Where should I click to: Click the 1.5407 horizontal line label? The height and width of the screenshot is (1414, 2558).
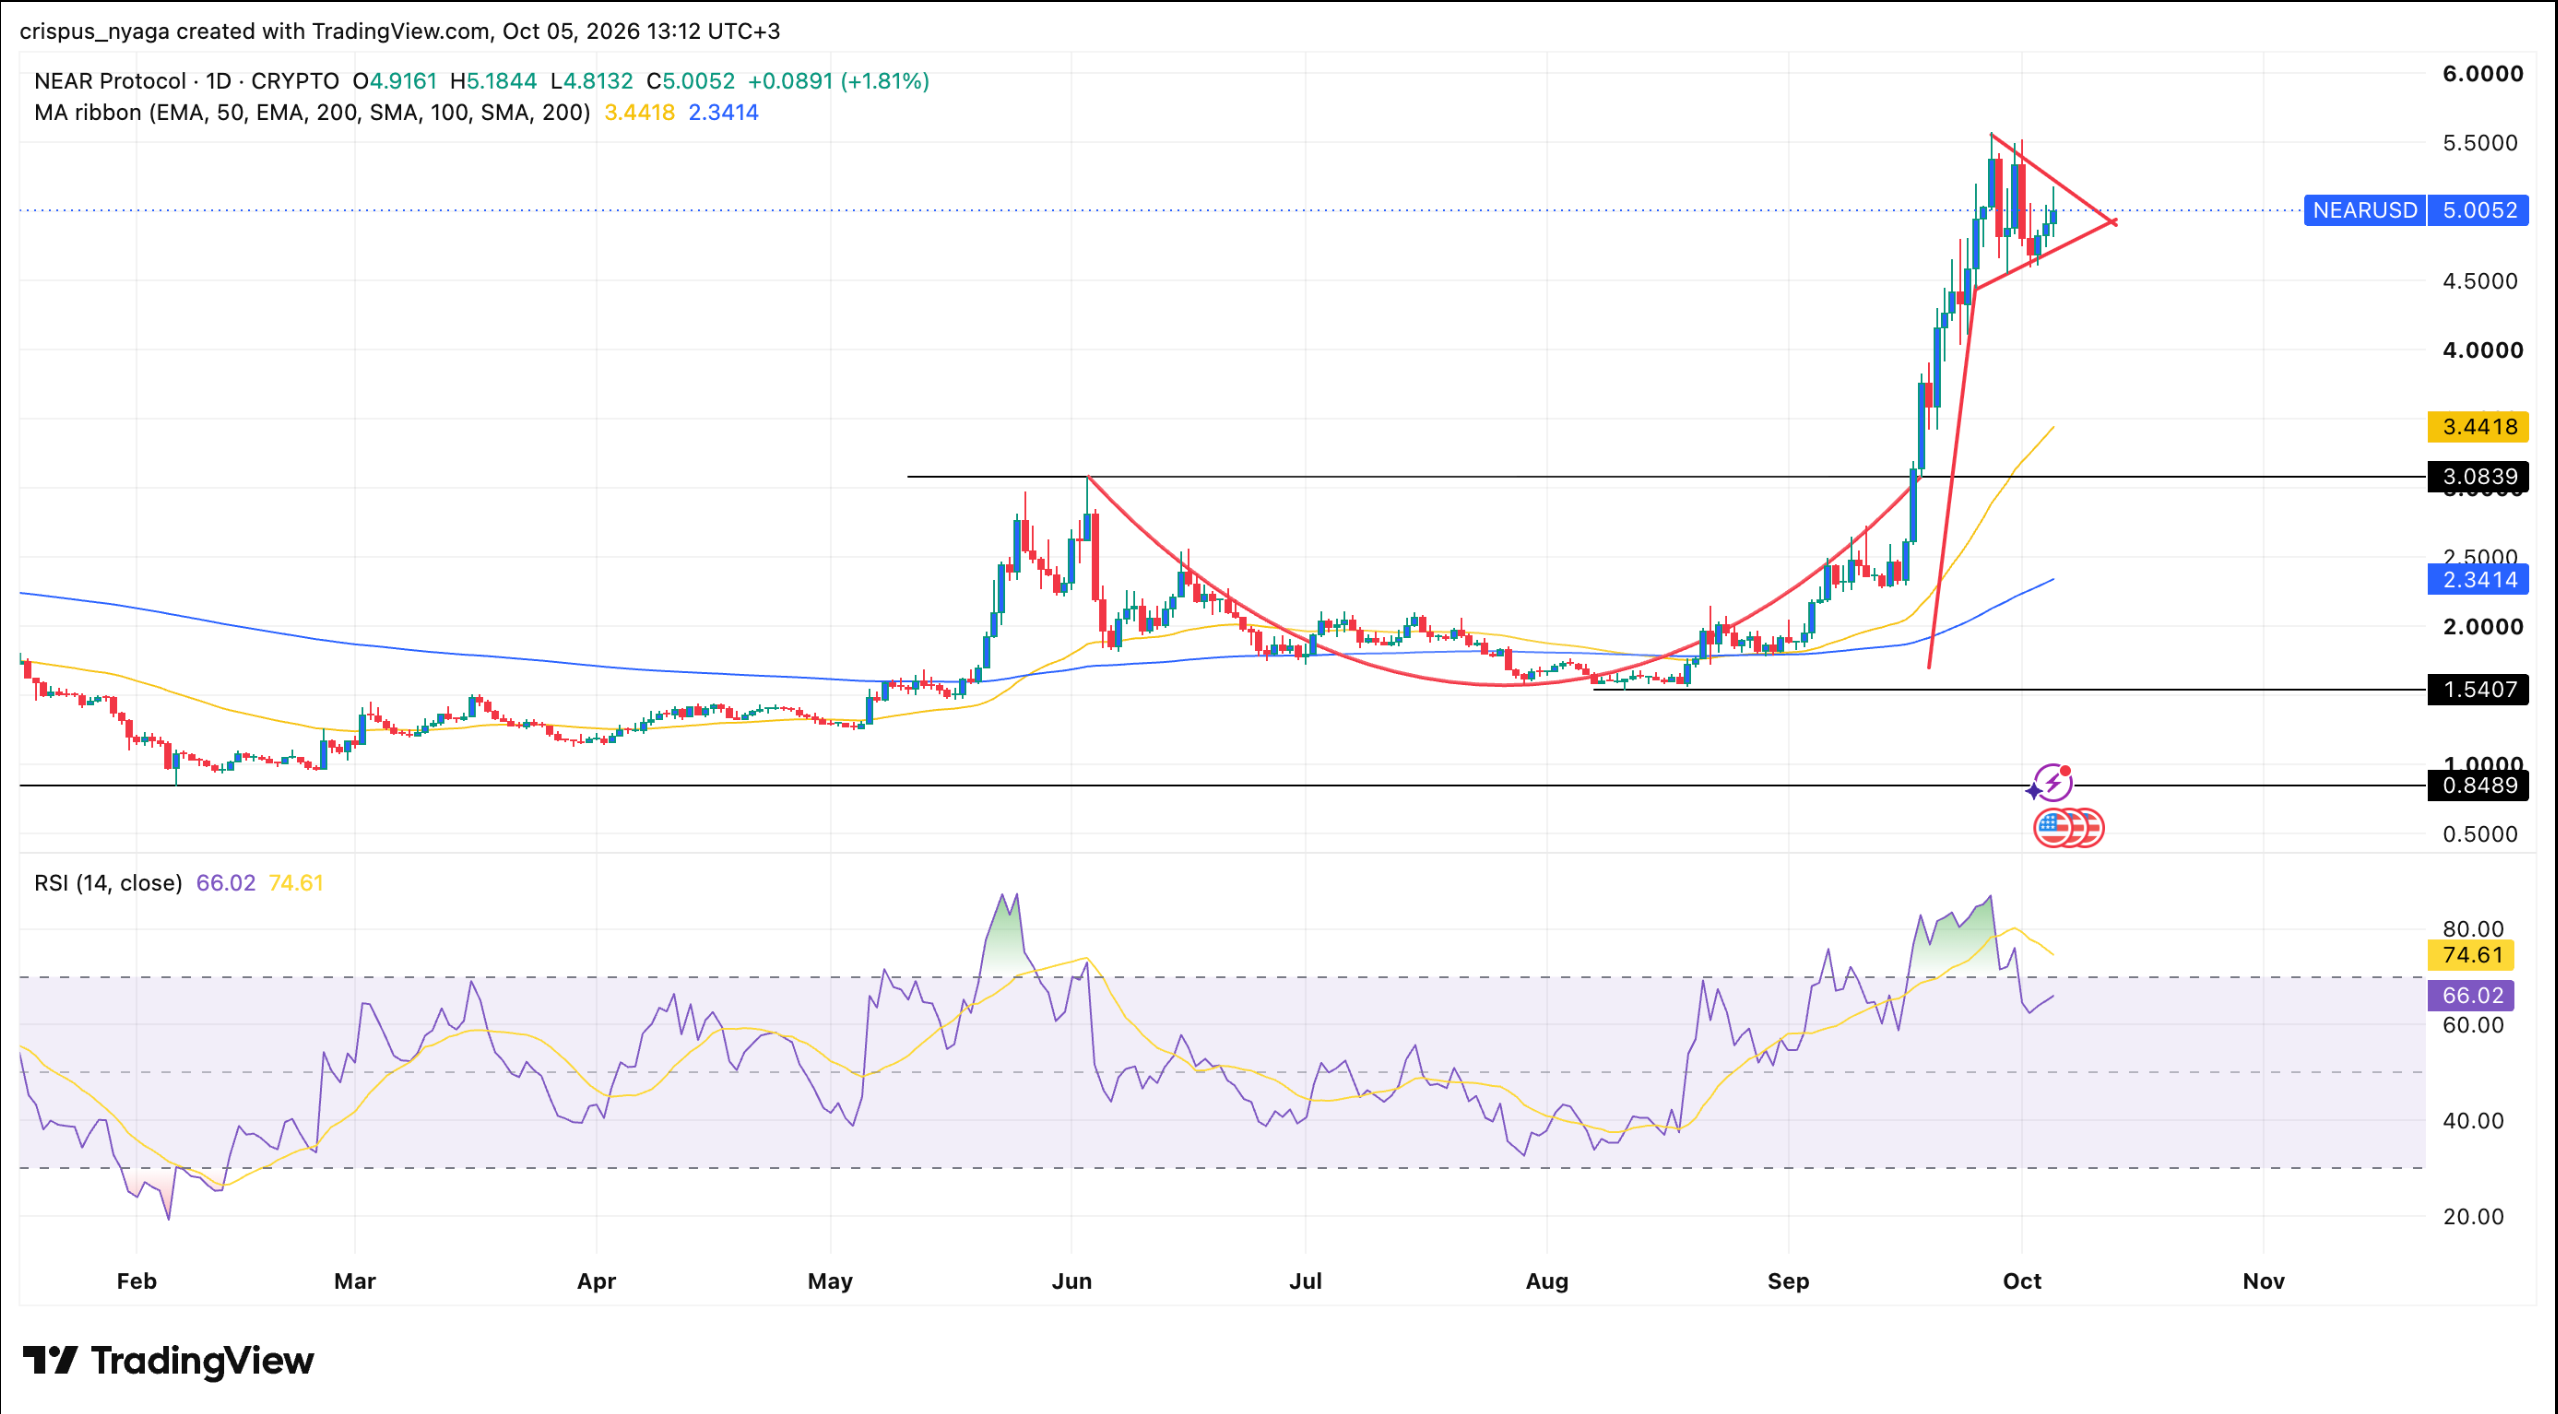coord(2478,689)
